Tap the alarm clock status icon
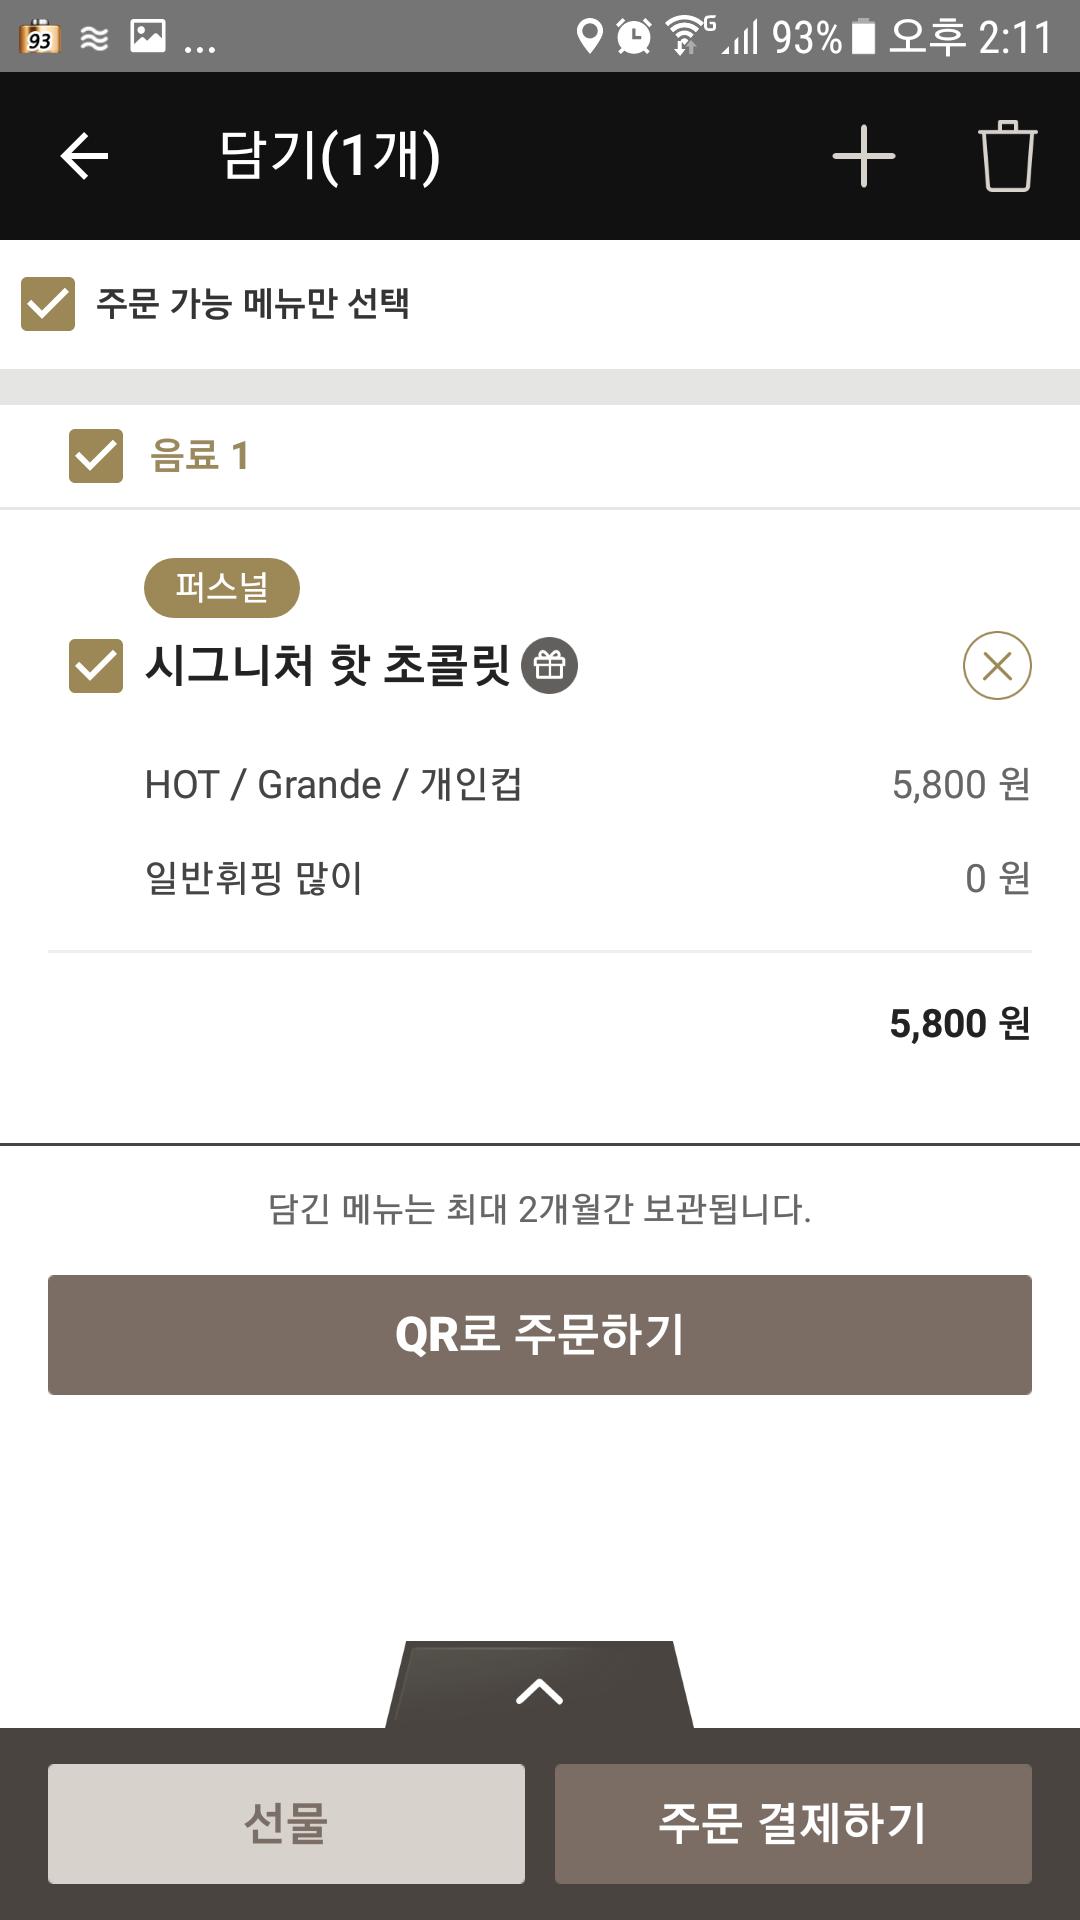Screen dimensions: 1080x1920 (x=633, y=37)
